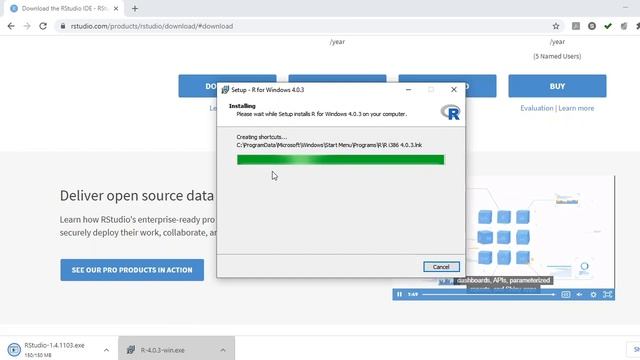Click the 'Deliver open source data' heading
This screenshot has height=360, width=640.
tap(137, 196)
